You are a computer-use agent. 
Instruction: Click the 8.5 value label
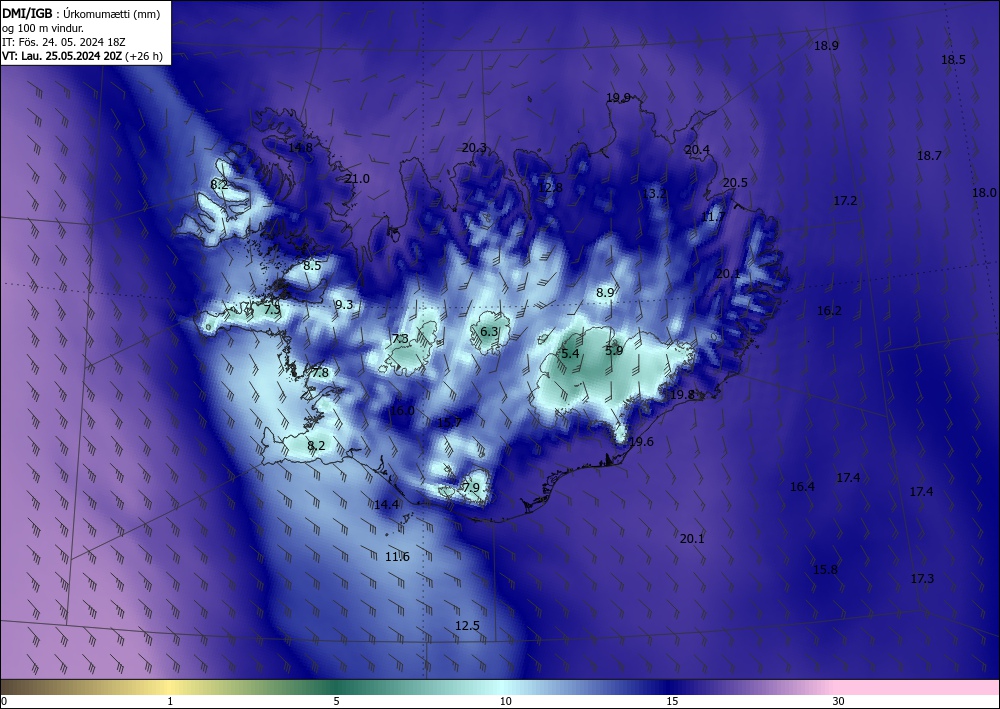click(312, 266)
